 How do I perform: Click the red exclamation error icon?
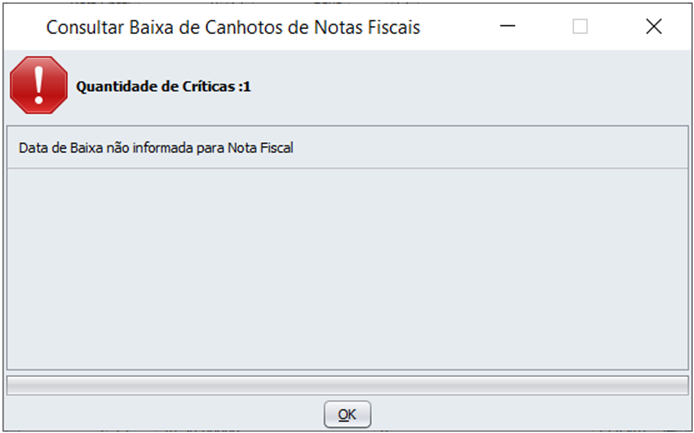point(38,86)
